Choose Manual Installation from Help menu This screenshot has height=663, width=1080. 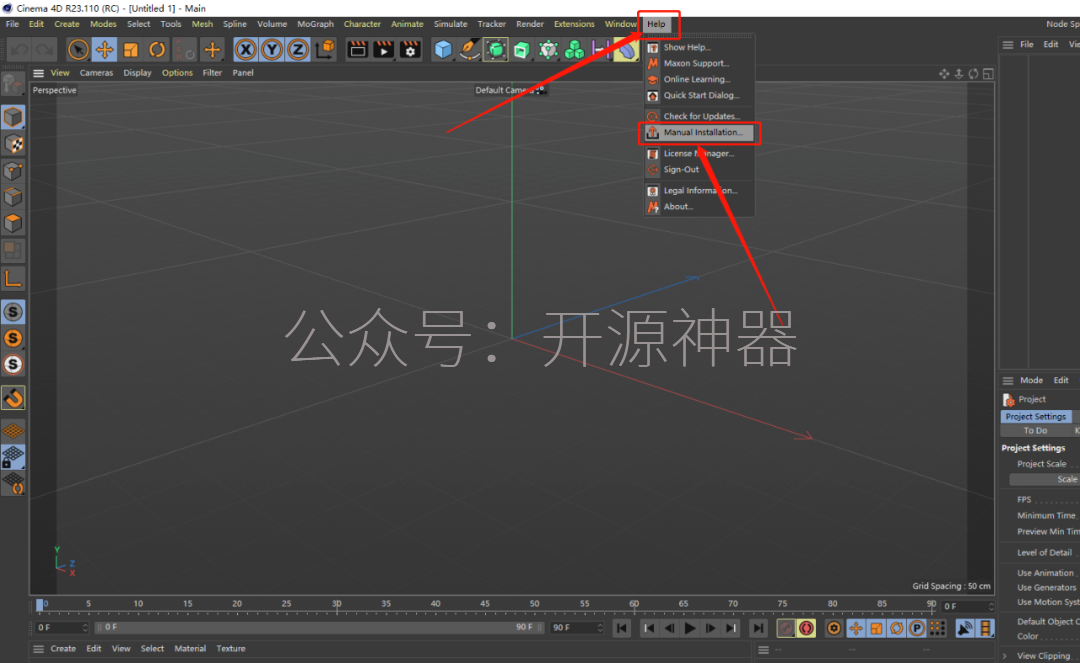coord(699,132)
